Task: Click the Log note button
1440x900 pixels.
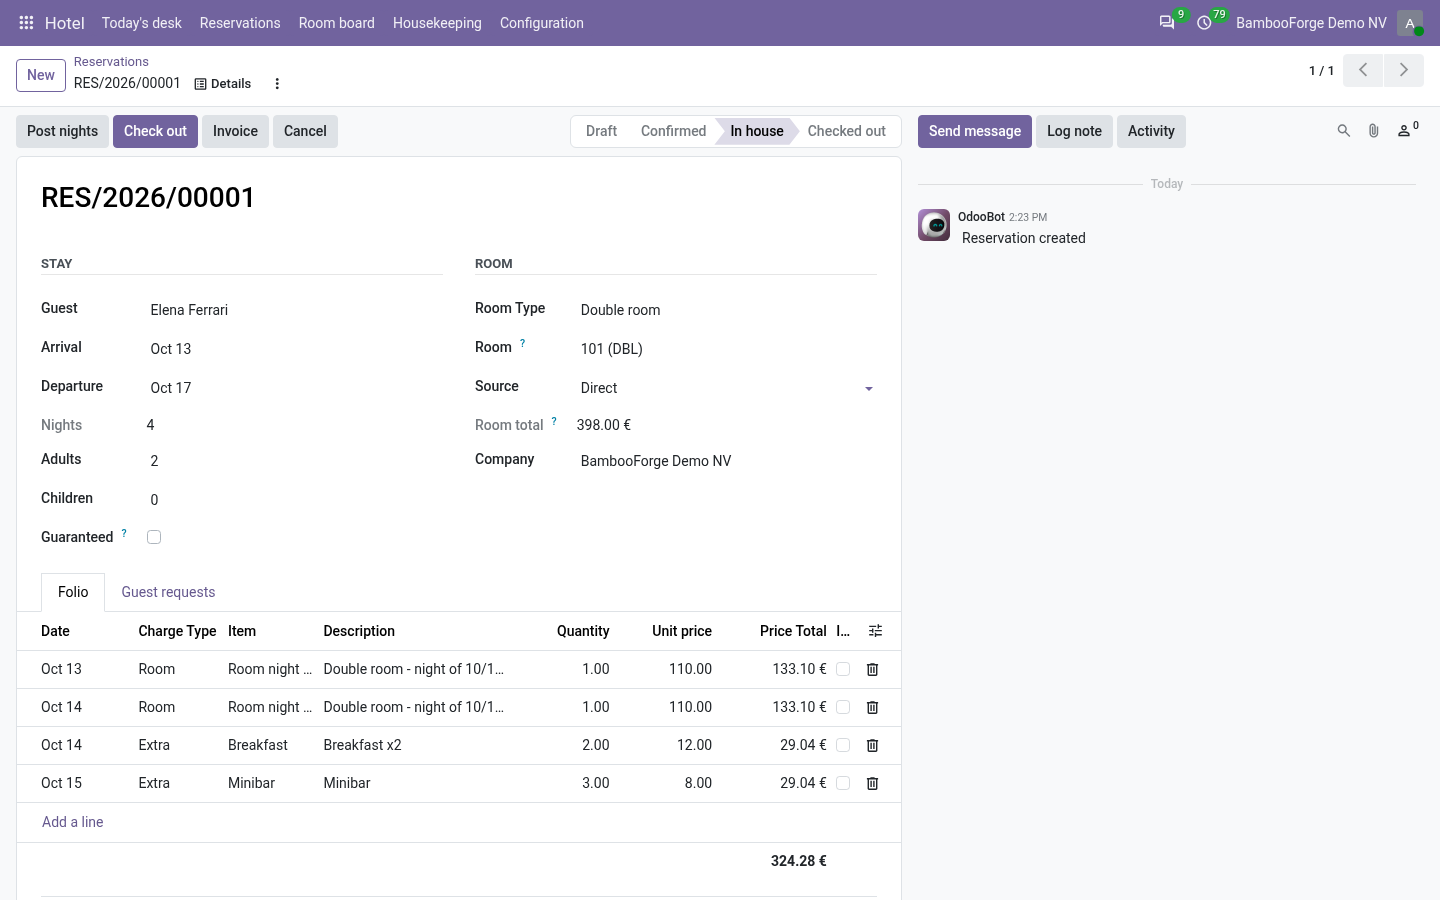Action: coord(1074,131)
